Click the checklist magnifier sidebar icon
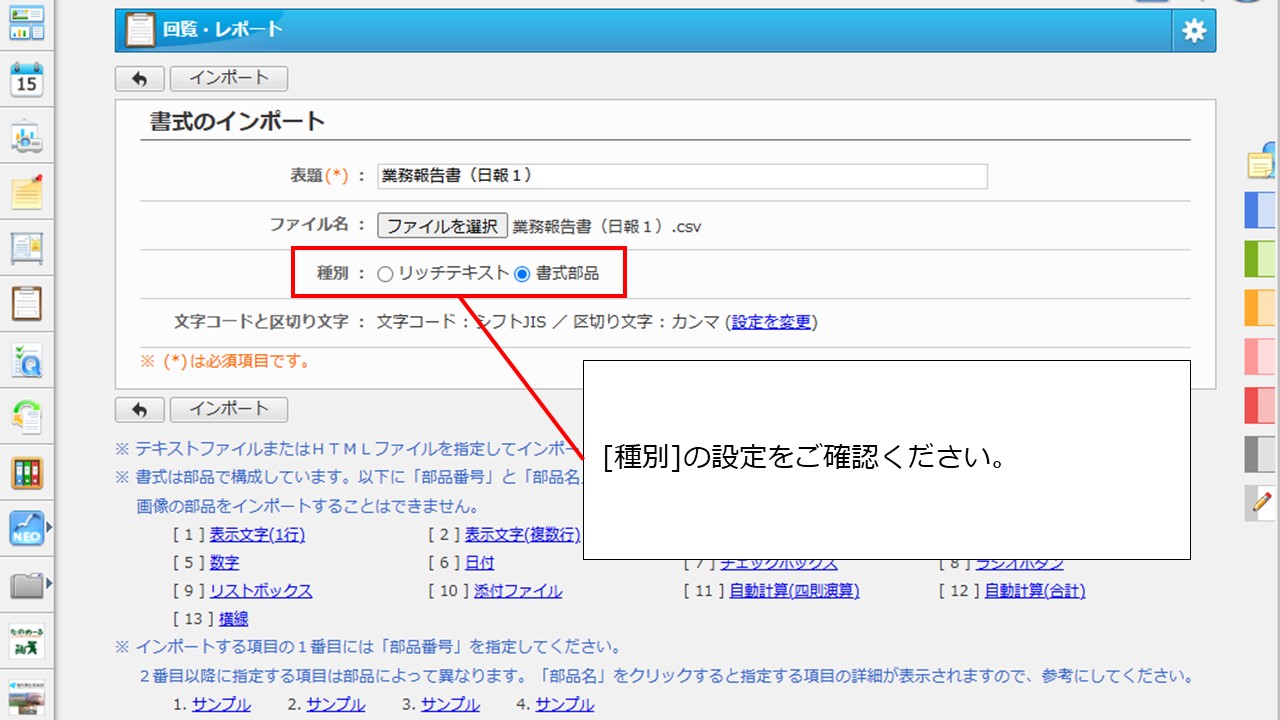Image resolution: width=1280 pixels, height=720 pixels. (27, 360)
